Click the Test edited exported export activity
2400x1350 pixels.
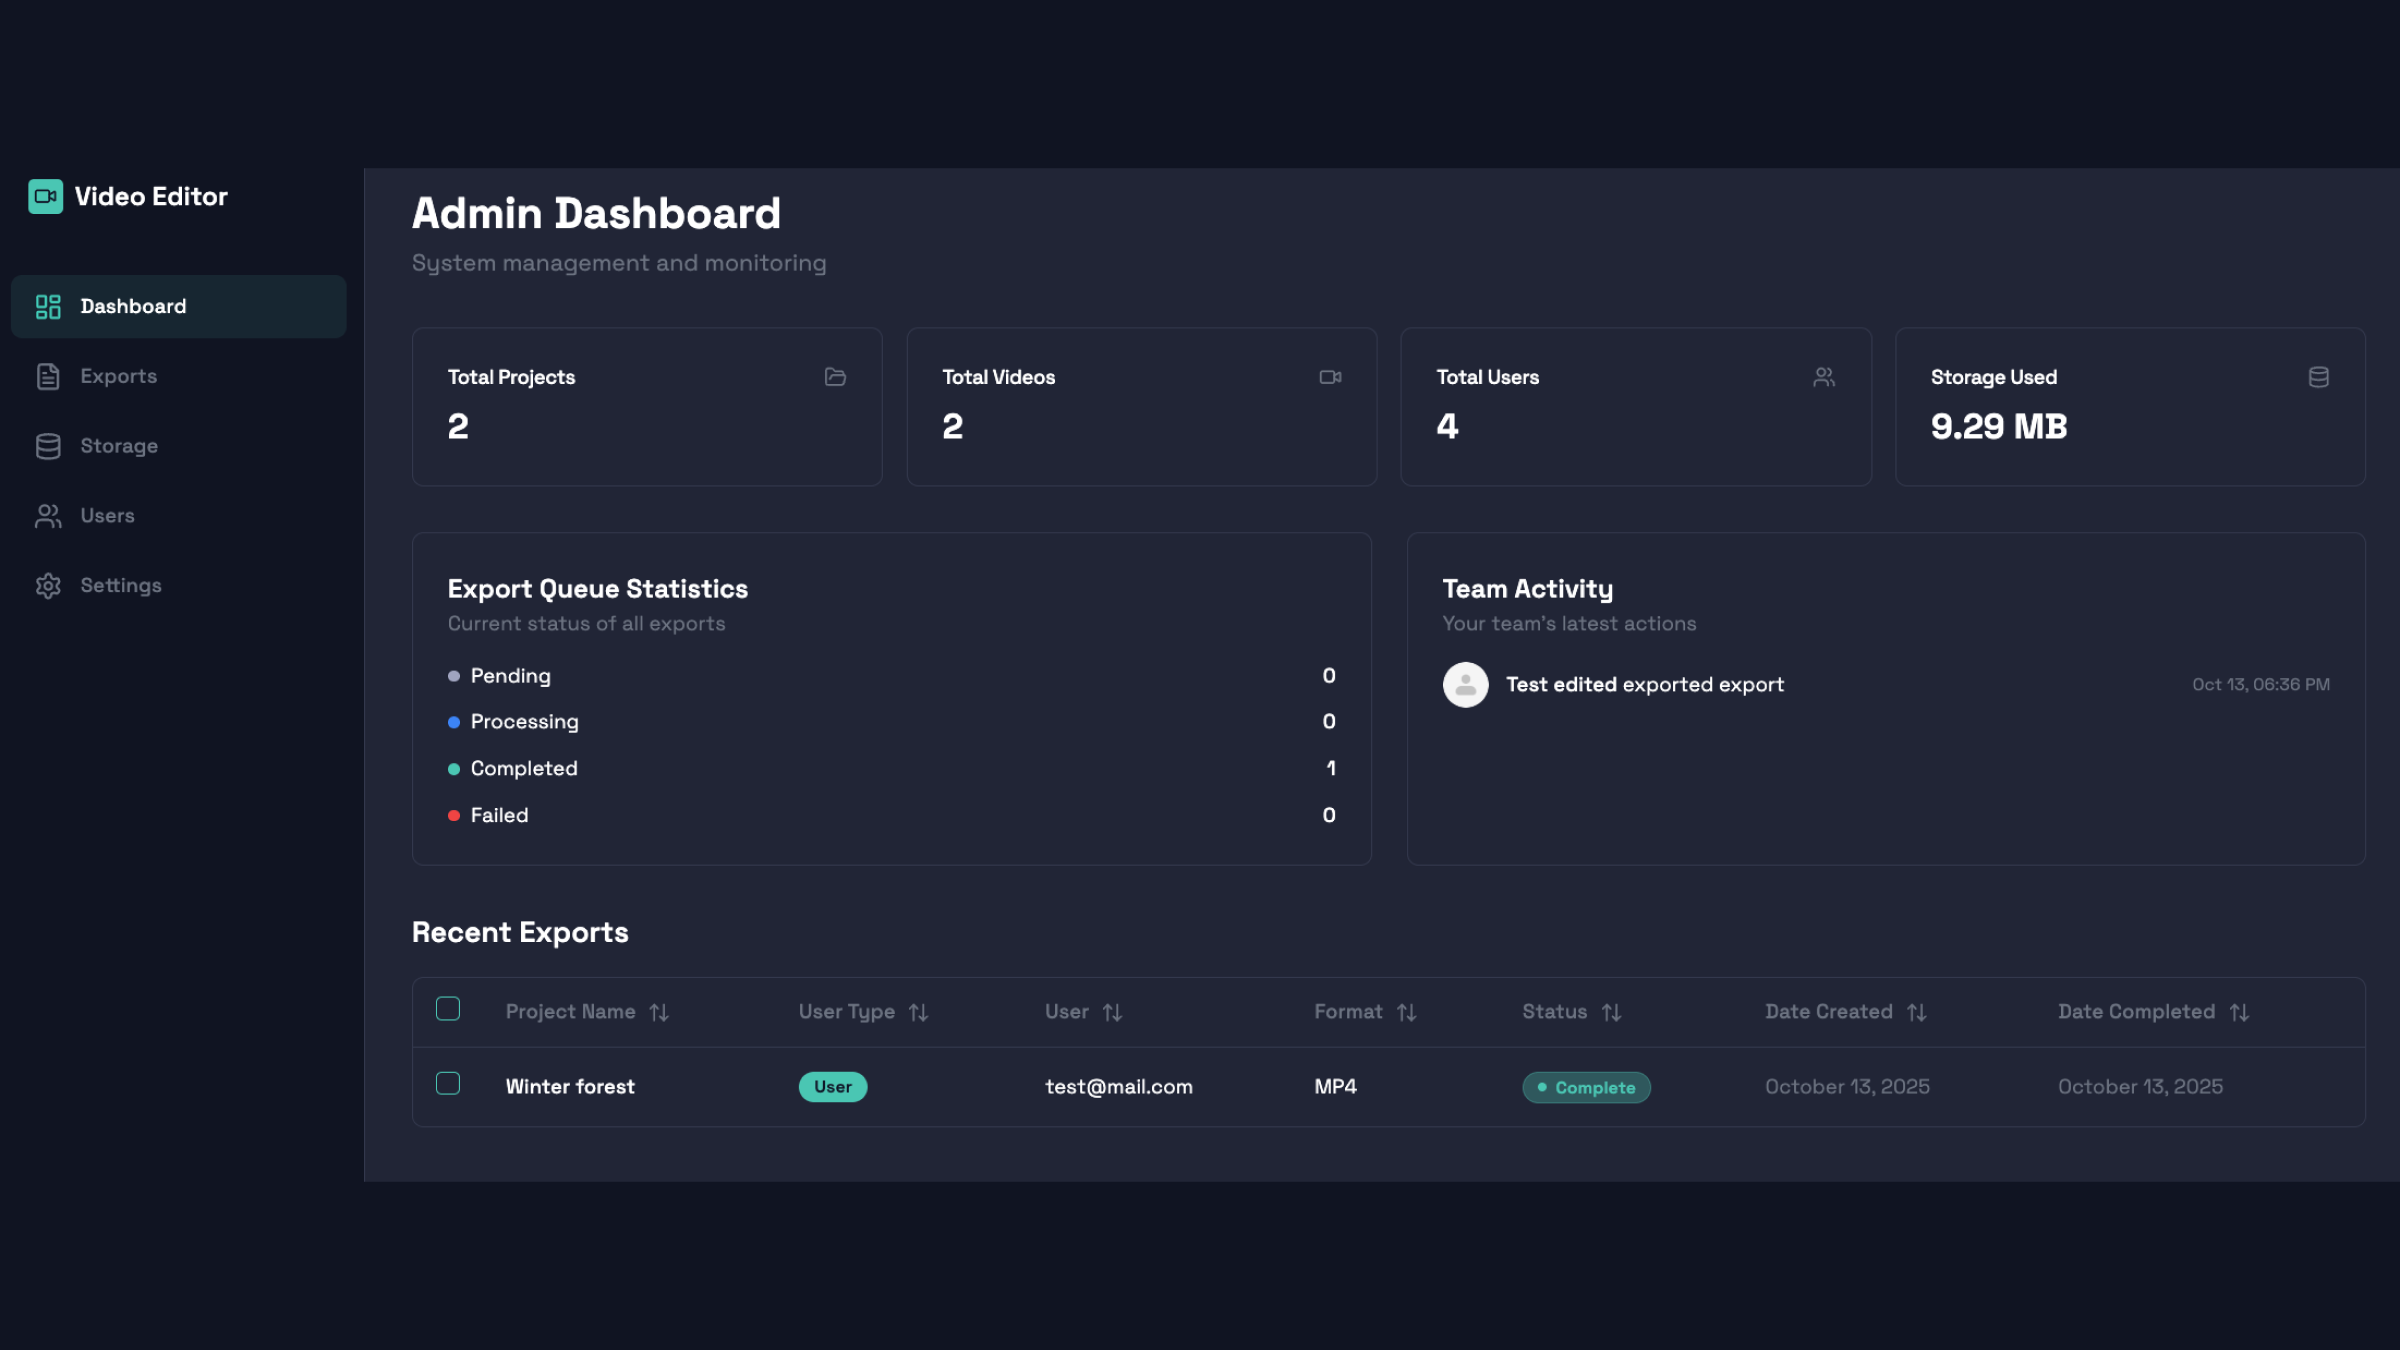1644,685
